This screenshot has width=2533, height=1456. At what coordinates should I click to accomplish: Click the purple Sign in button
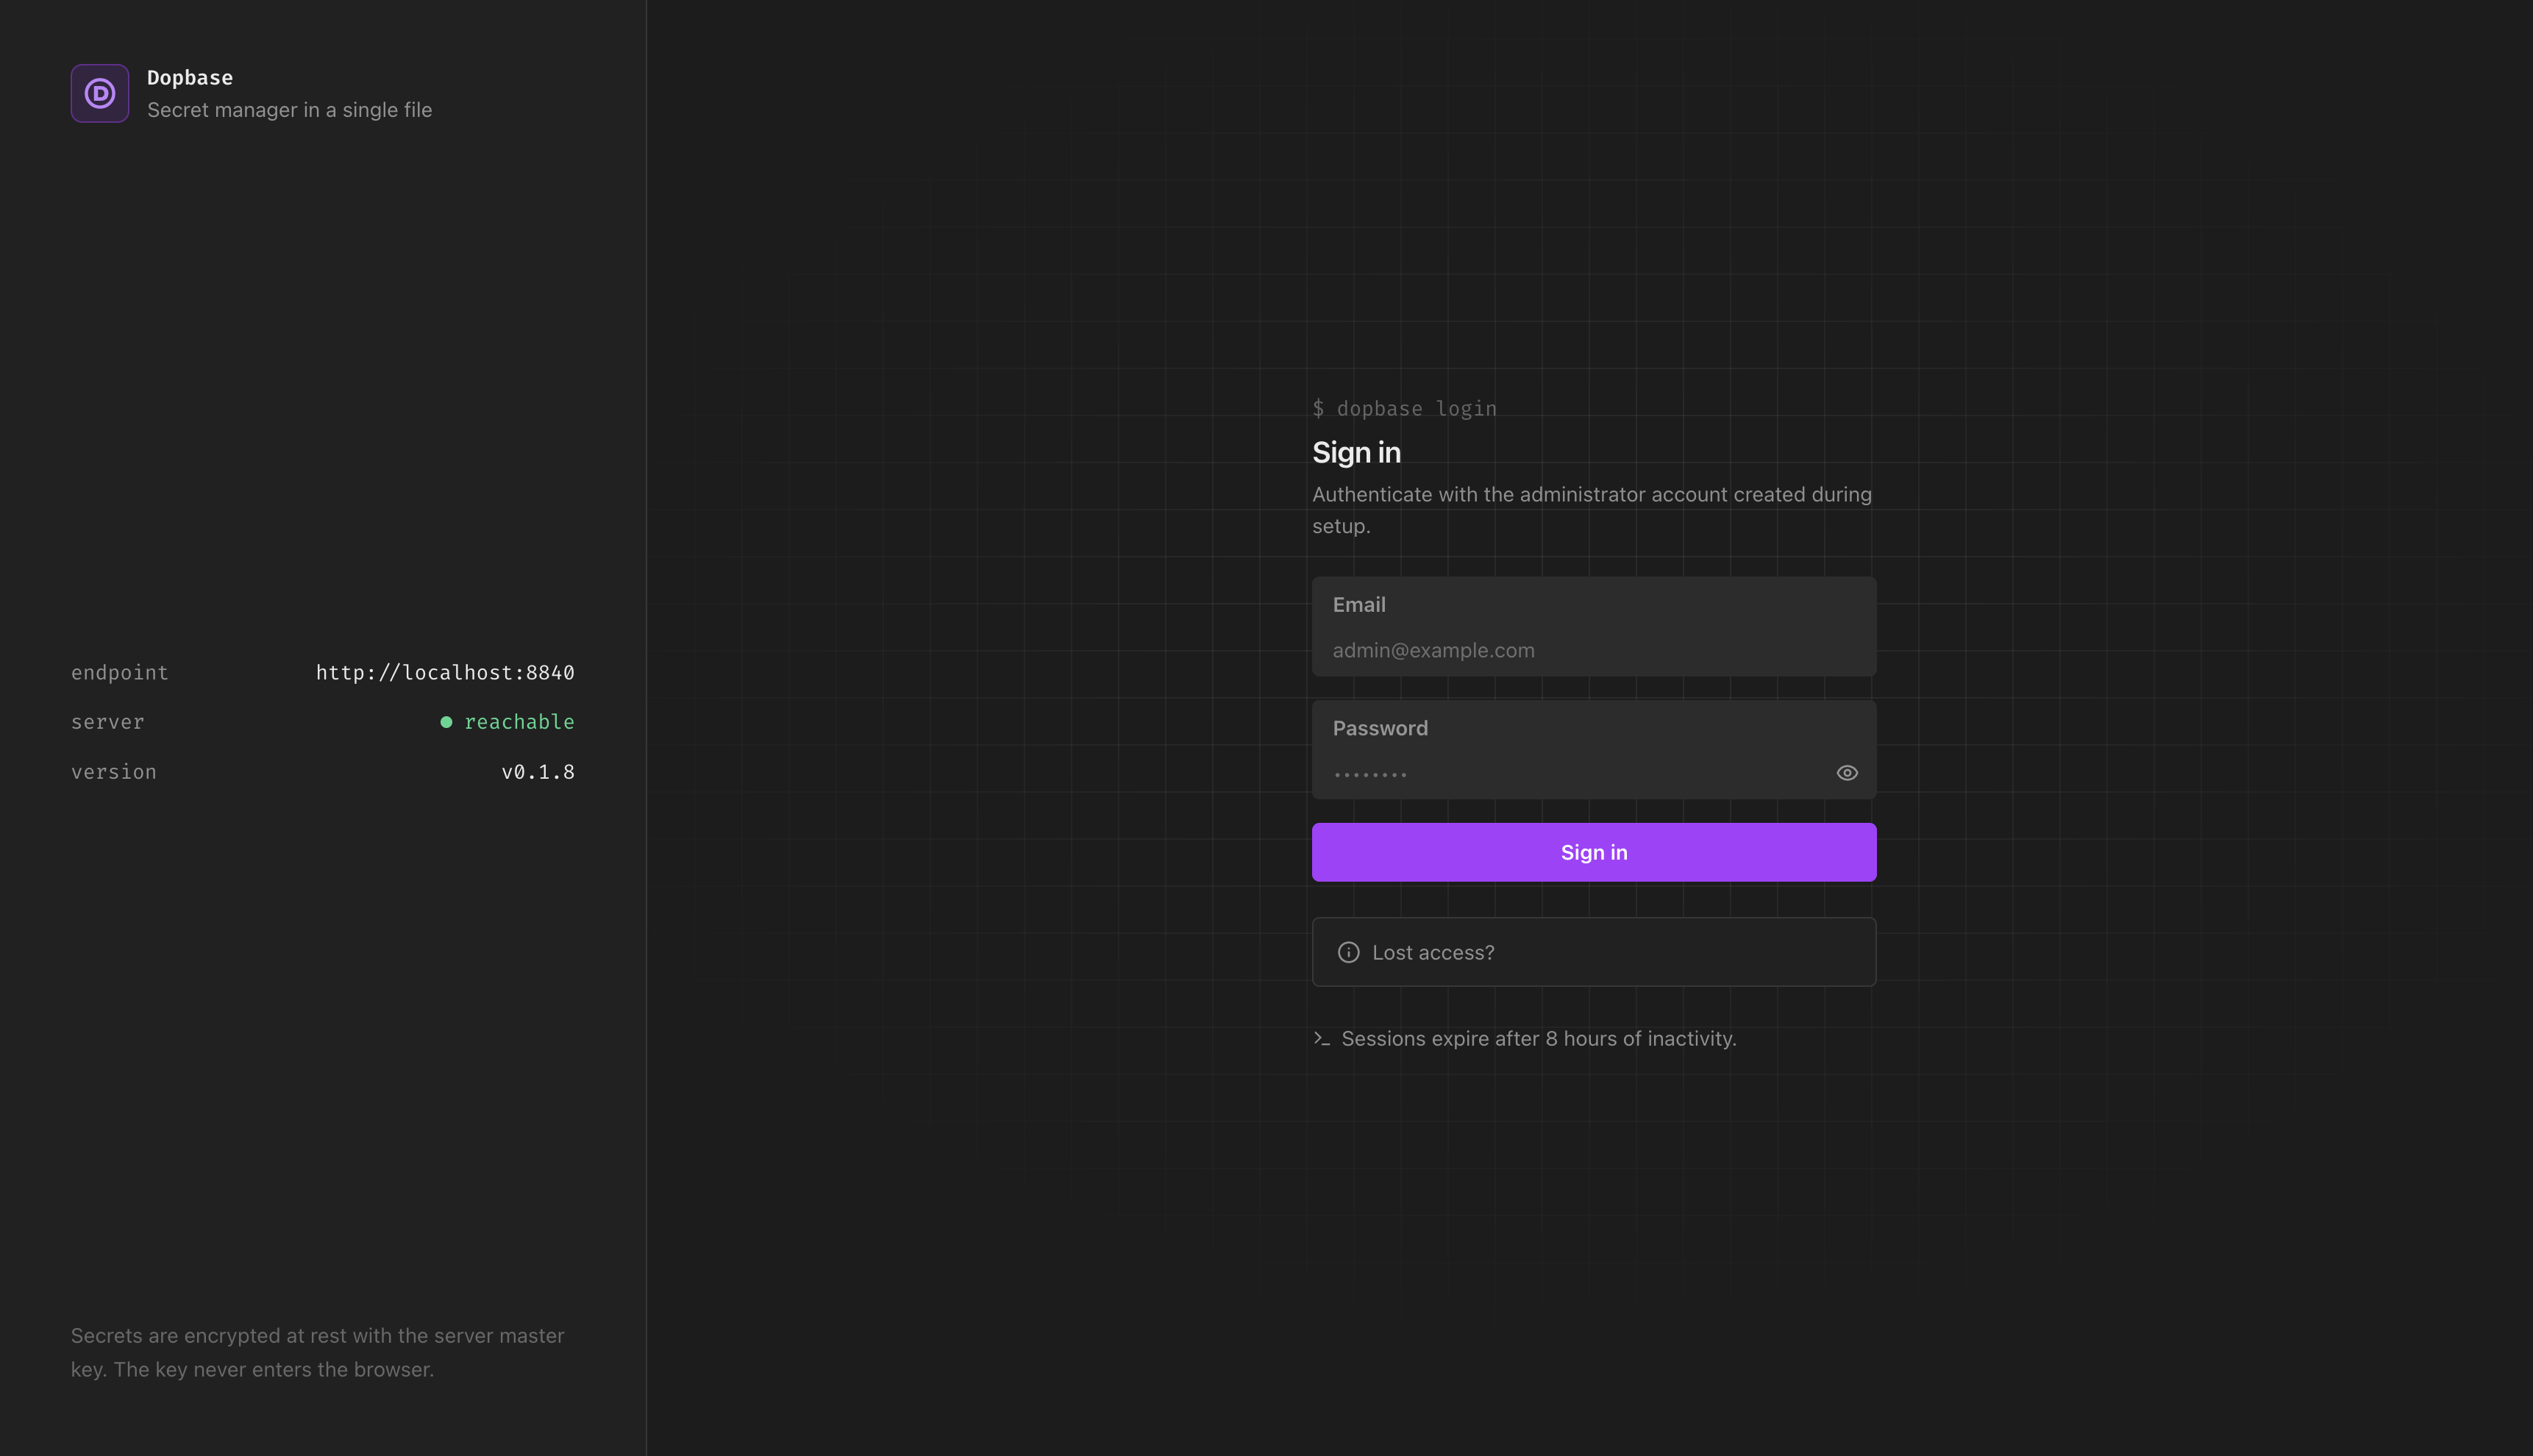click(1594, 852)
